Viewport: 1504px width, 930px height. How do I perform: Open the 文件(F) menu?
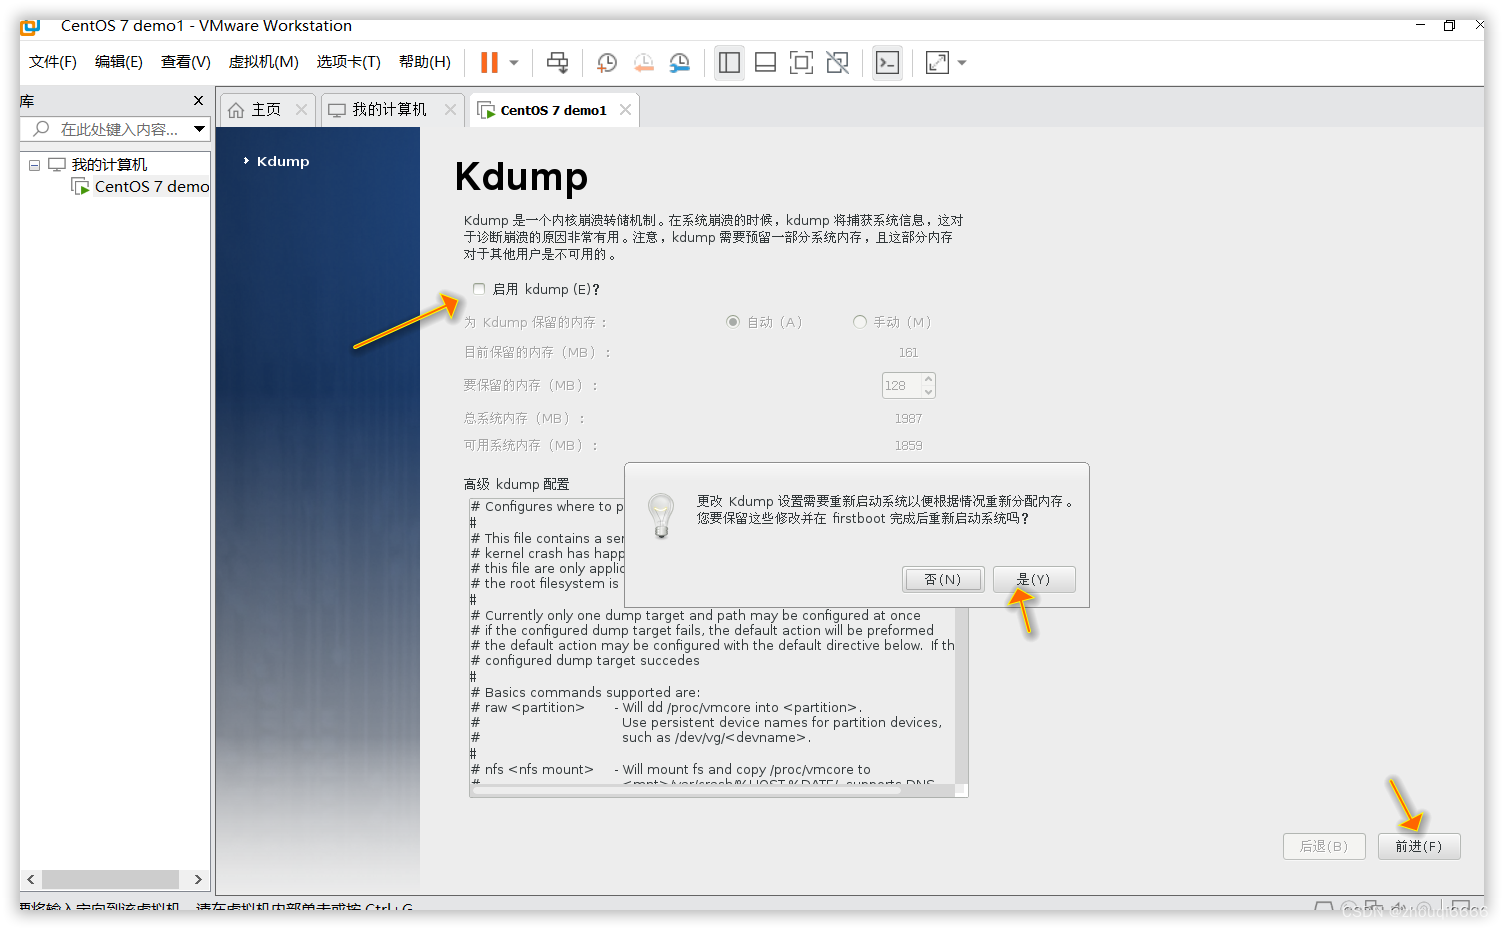(x=53, y=62)
